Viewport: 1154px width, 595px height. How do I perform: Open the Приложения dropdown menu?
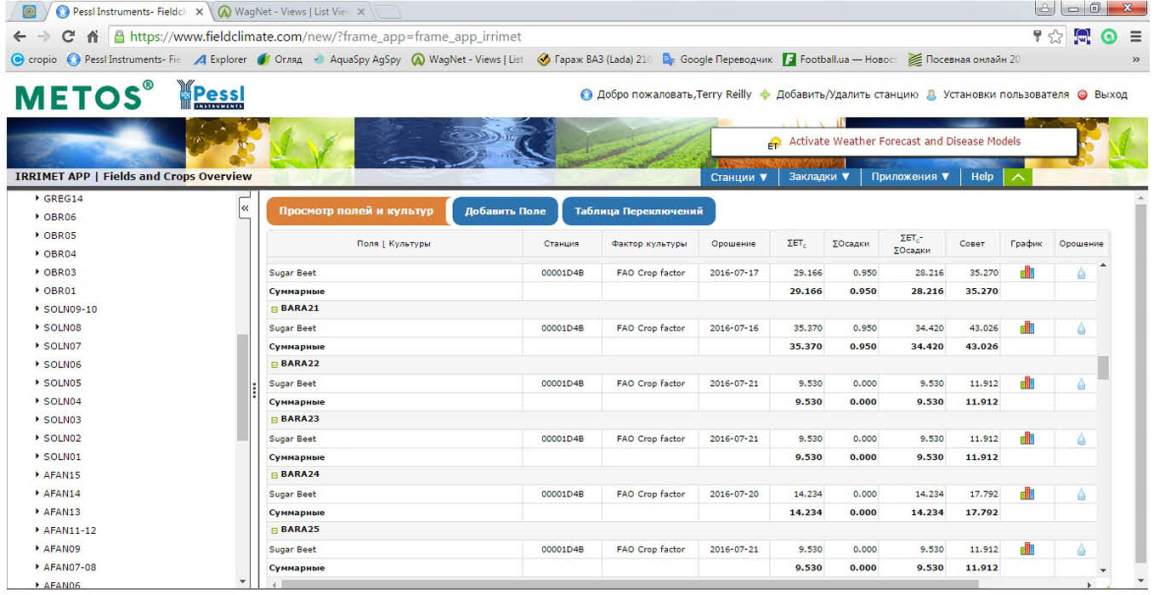[x=910, y=177]
